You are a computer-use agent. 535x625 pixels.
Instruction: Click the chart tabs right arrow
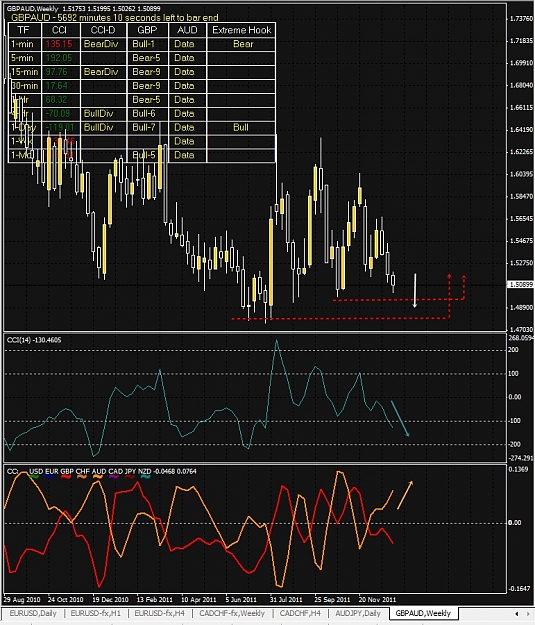click(x=530, y=613)
